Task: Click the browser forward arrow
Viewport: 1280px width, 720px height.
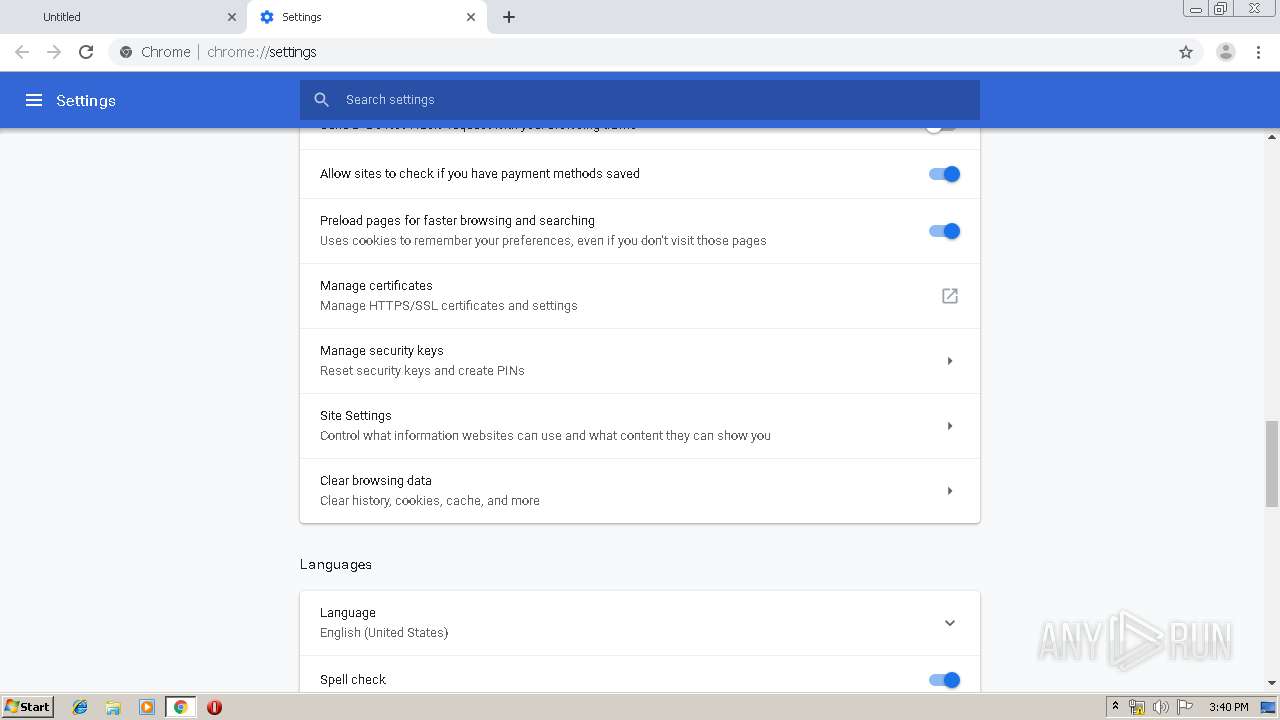Action: pyautogui.click(x=54, y=52)
